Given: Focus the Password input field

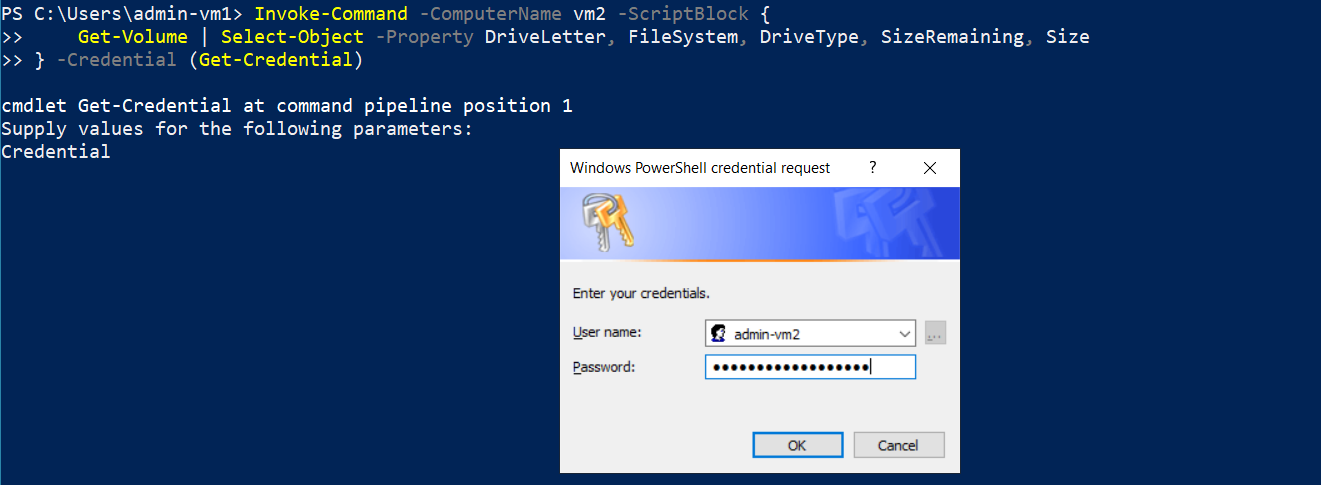Looking at the screenshot, I should click(810, 367).
